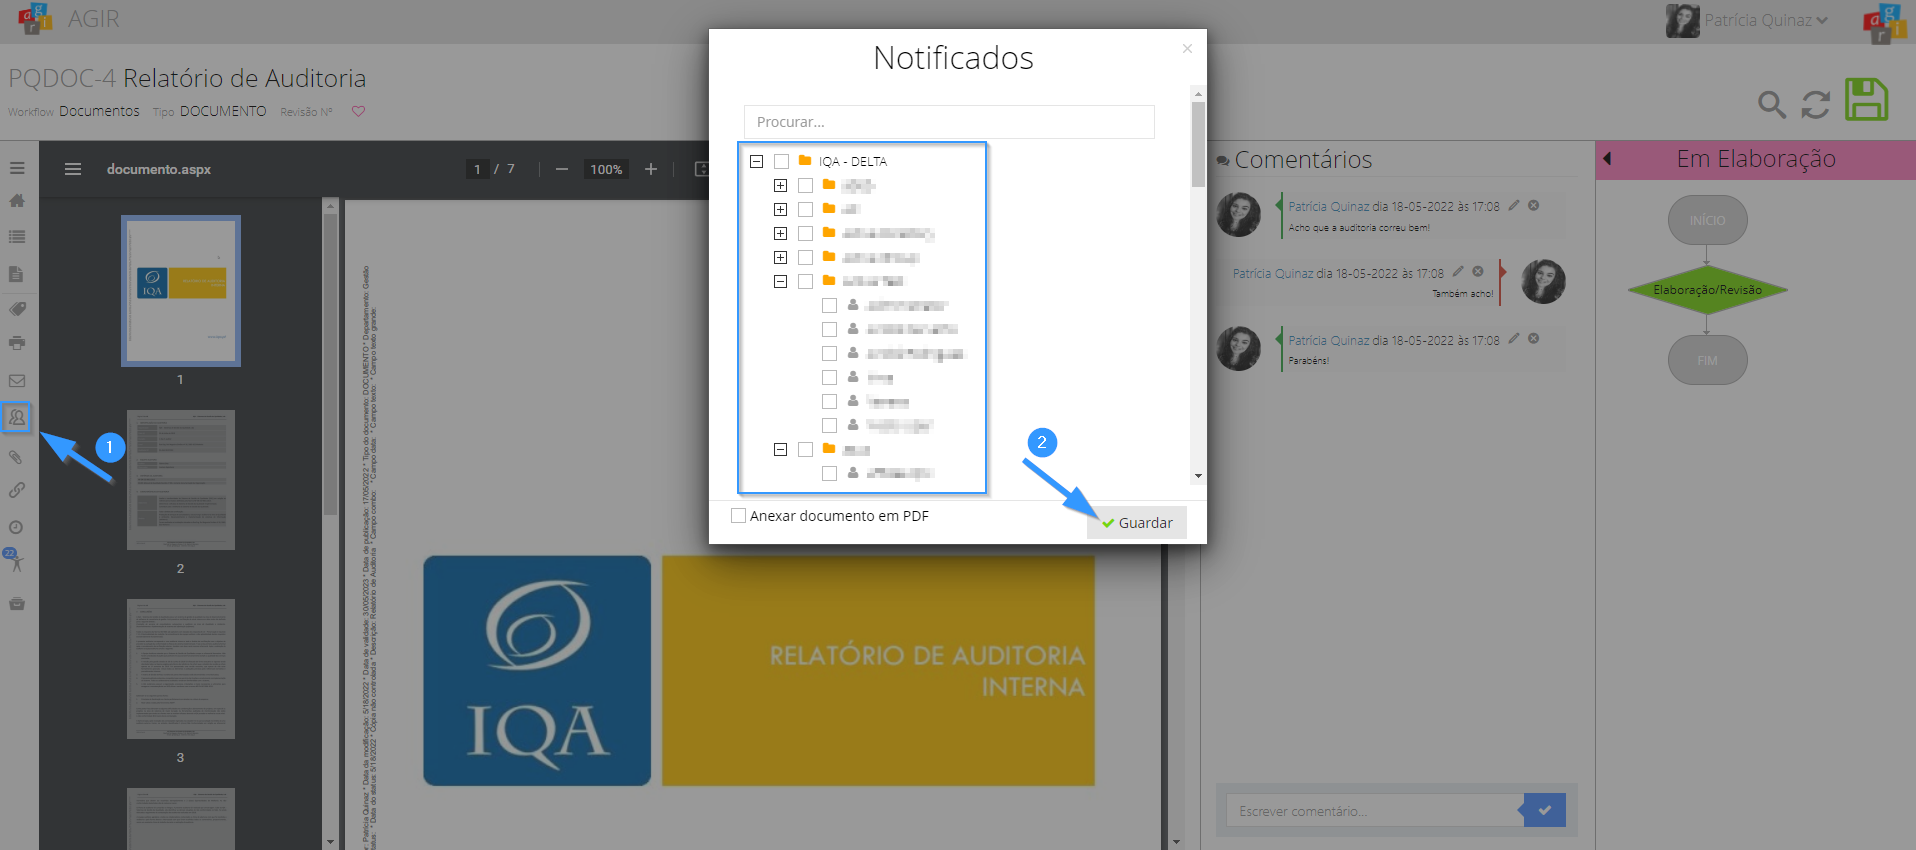Screen dimensions: 1916x850
Task: Click the INÍCIO workflow node
Action: [x=1707, y=220]
